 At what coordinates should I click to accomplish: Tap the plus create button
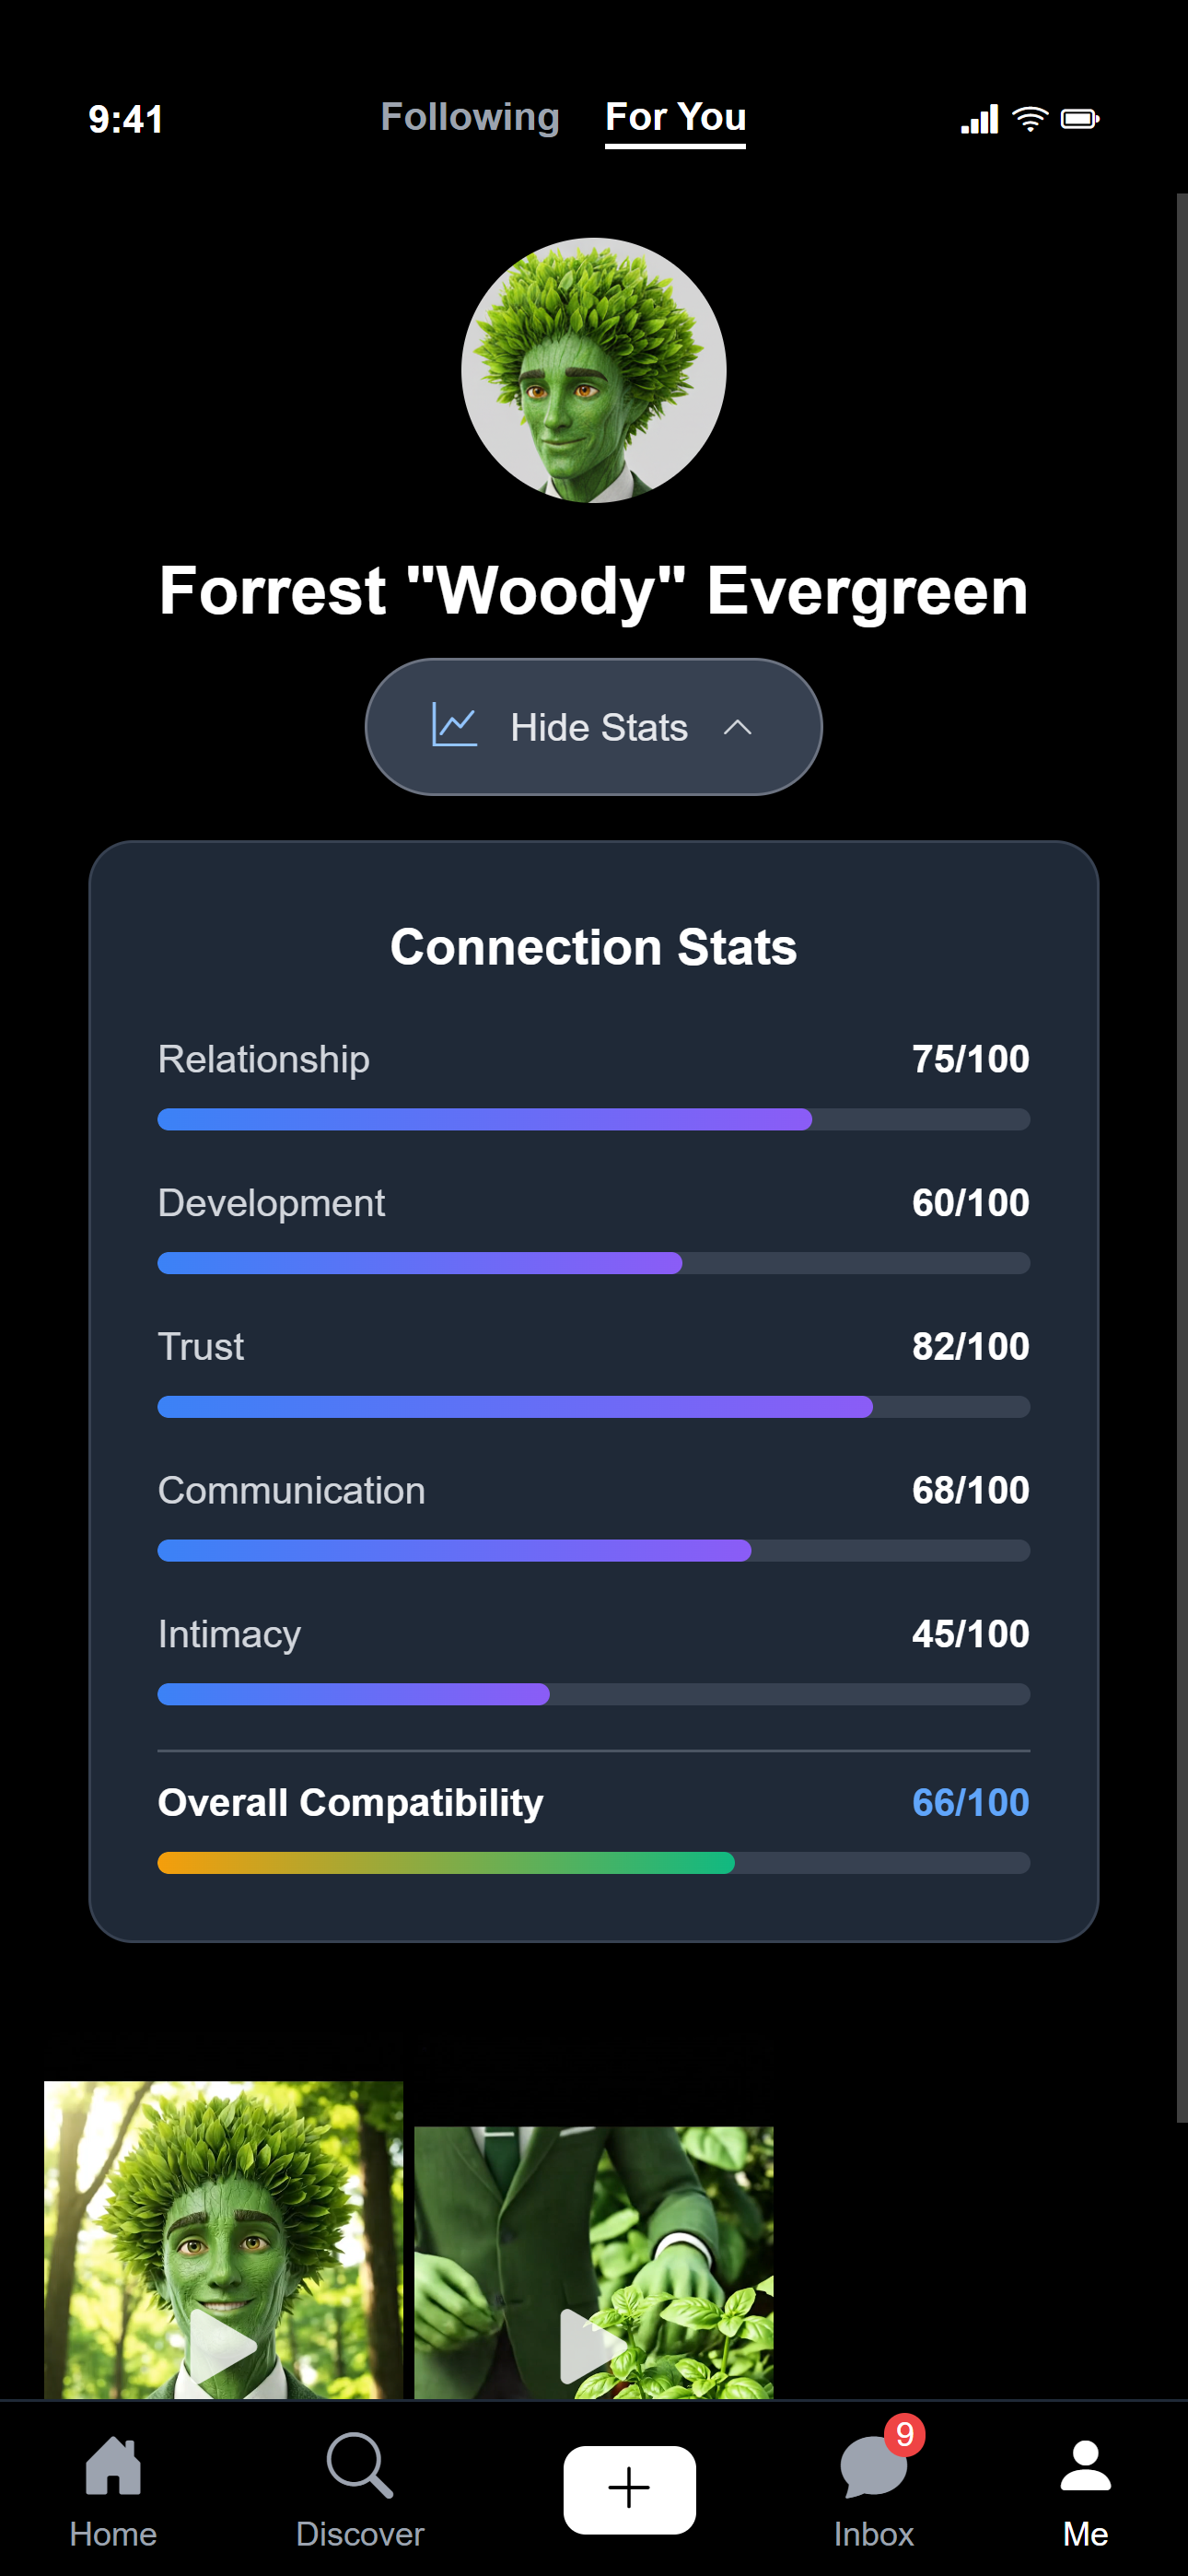point(629,2489)
